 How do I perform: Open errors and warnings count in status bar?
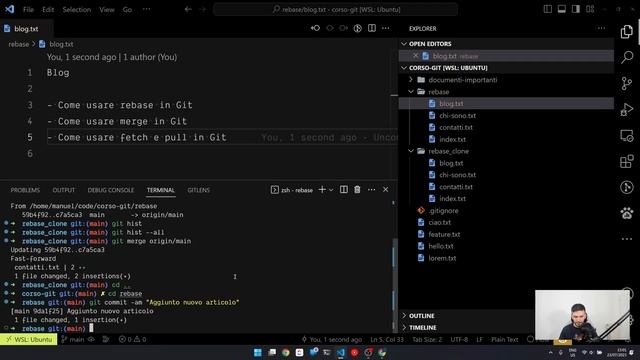132,339
